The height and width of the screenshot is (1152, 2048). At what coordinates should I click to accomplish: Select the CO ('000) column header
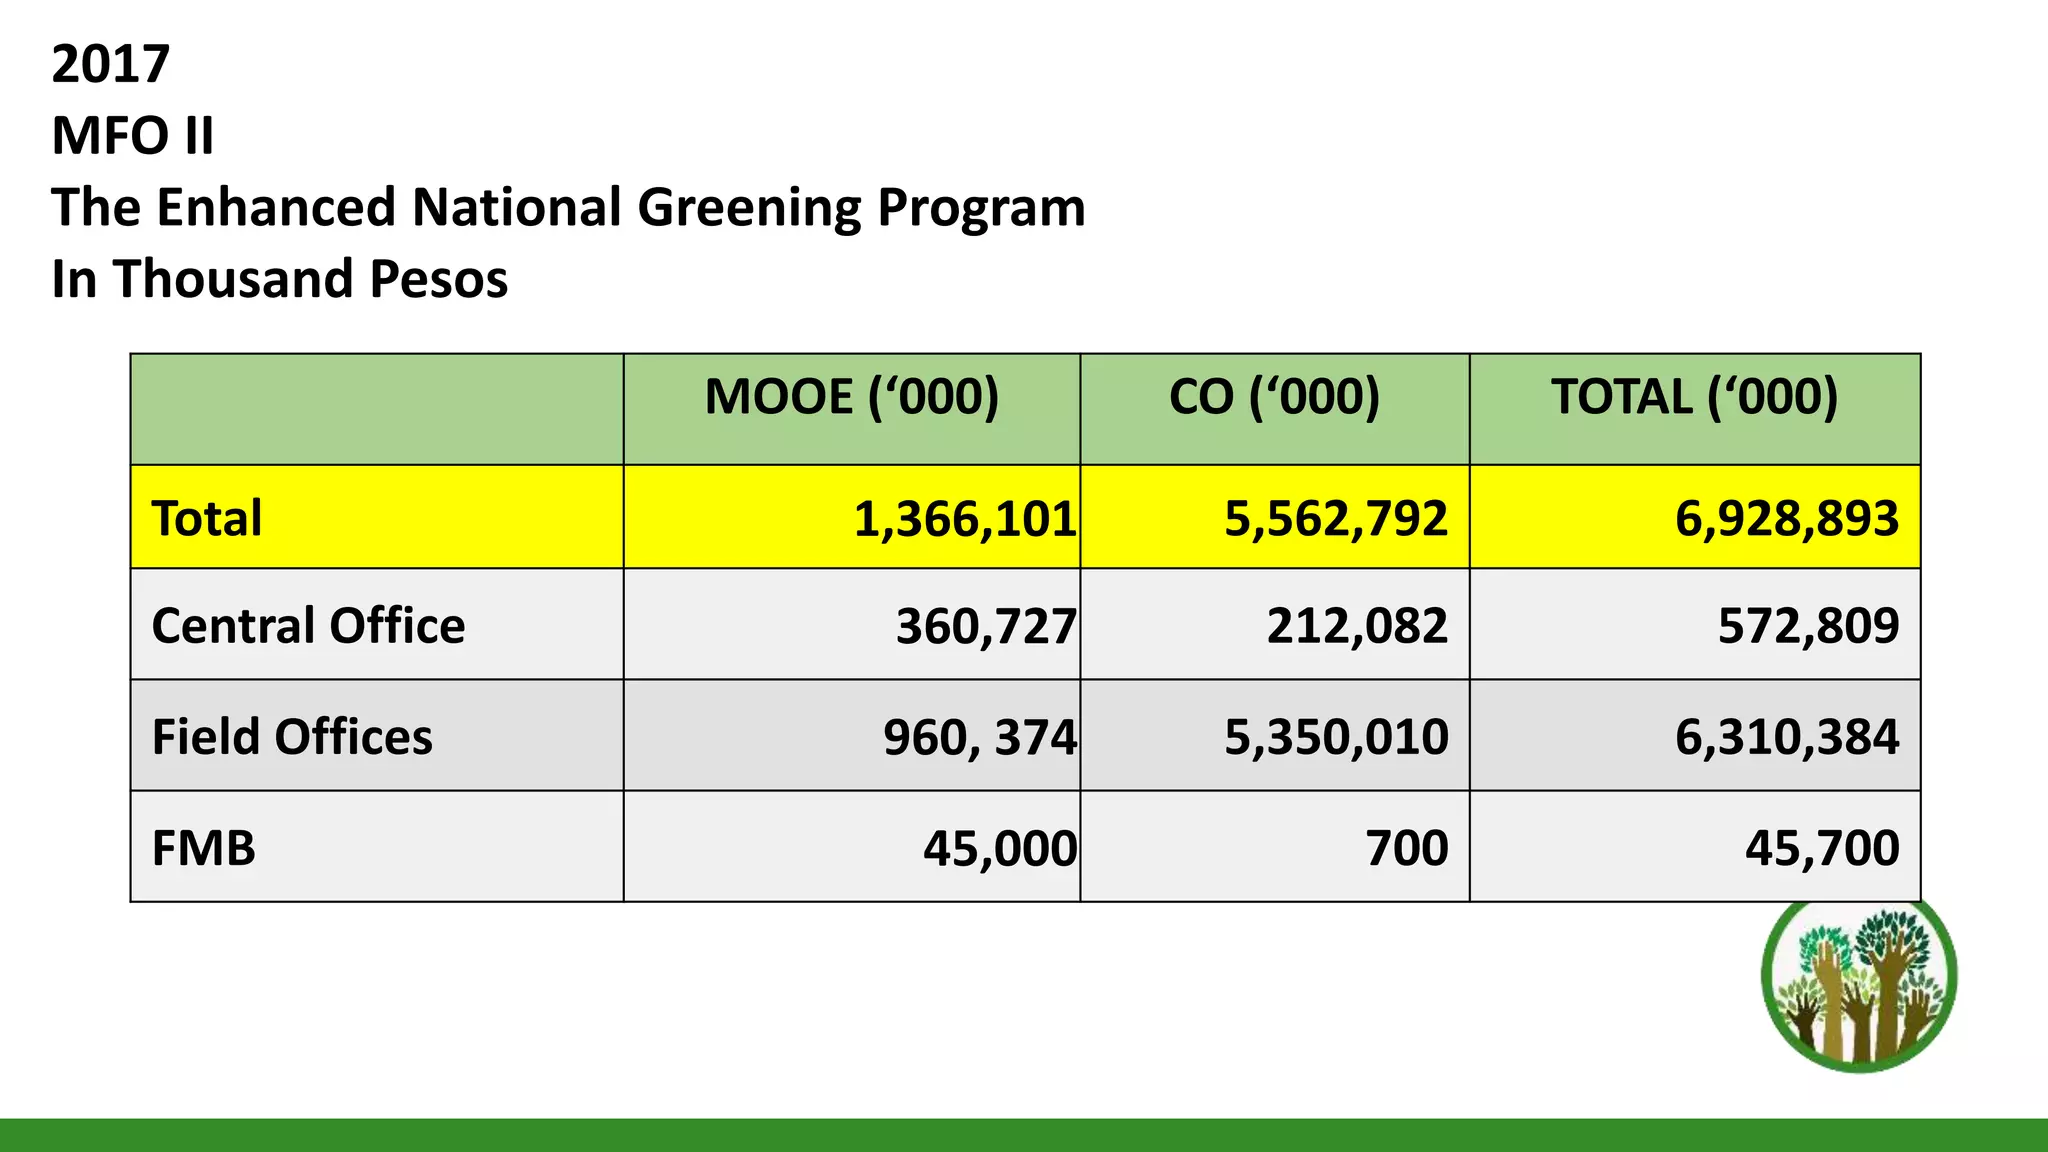point(1274,397)
